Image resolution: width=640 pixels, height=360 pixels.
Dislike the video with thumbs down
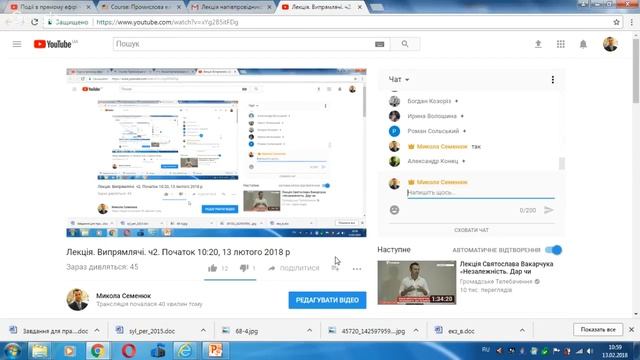coord(244,268)
